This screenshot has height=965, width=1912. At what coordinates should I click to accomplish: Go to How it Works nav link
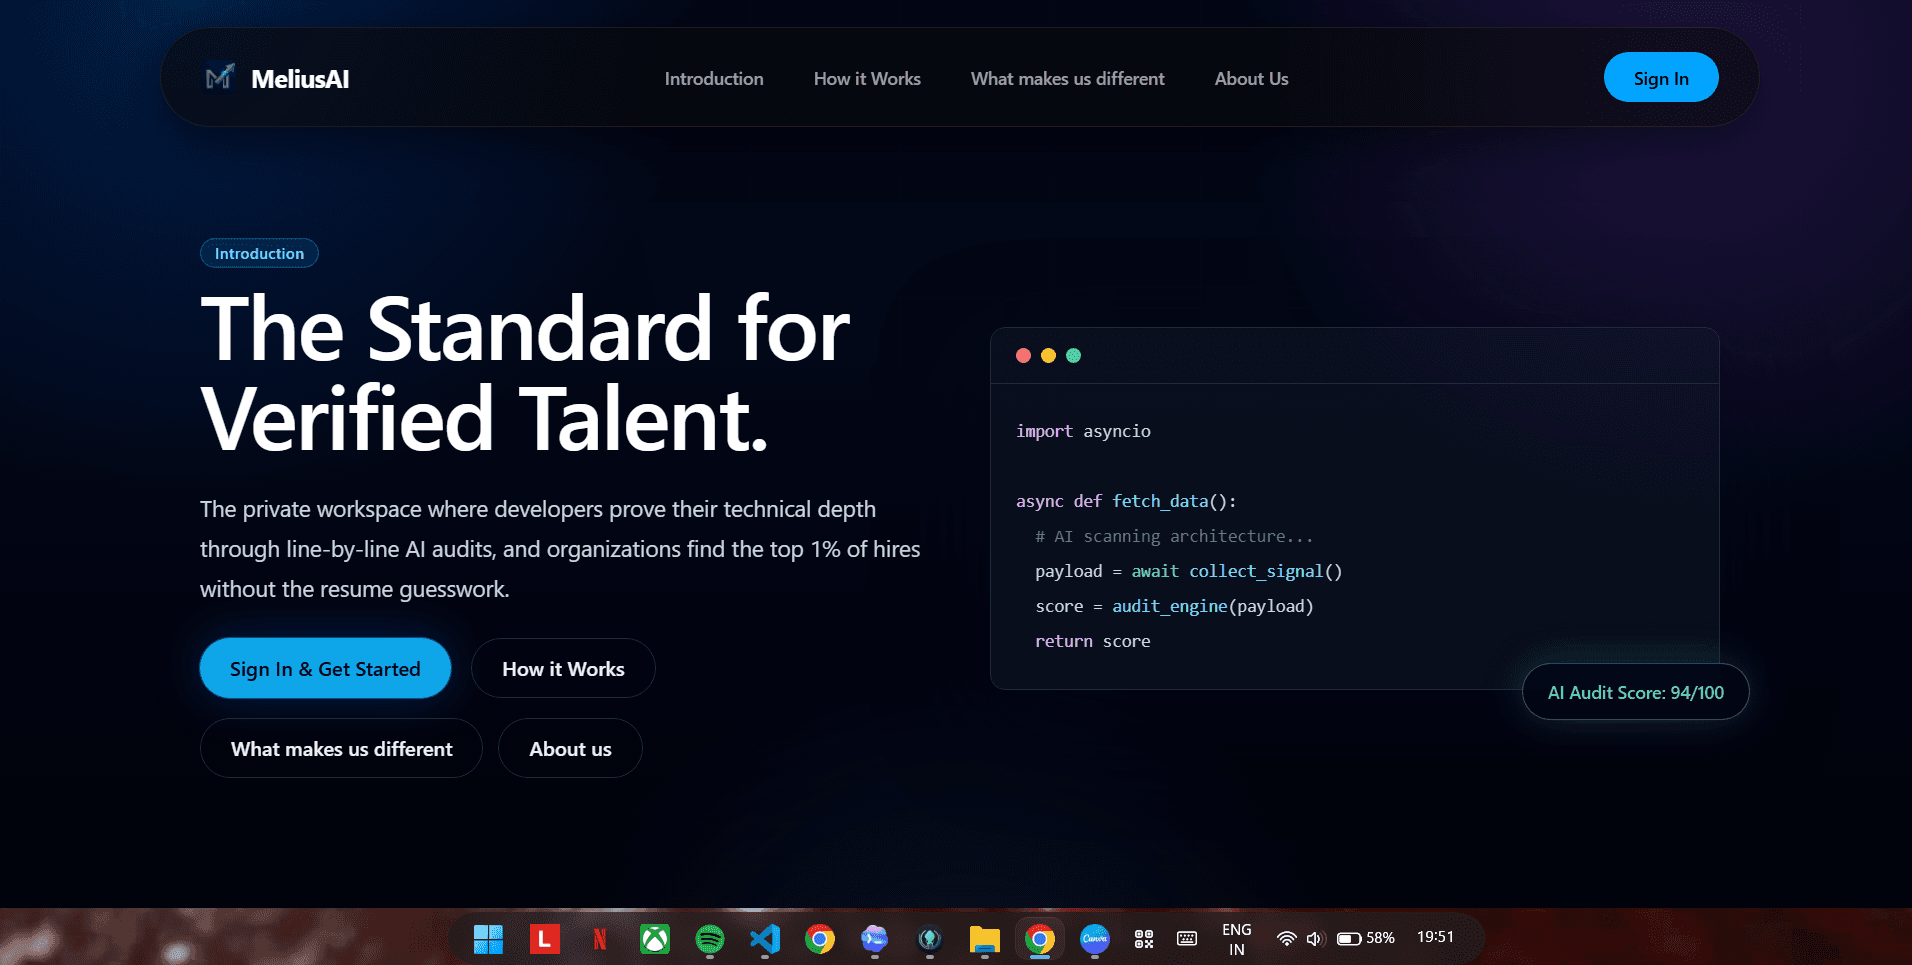pyautogui.click(x=867, y=79)
